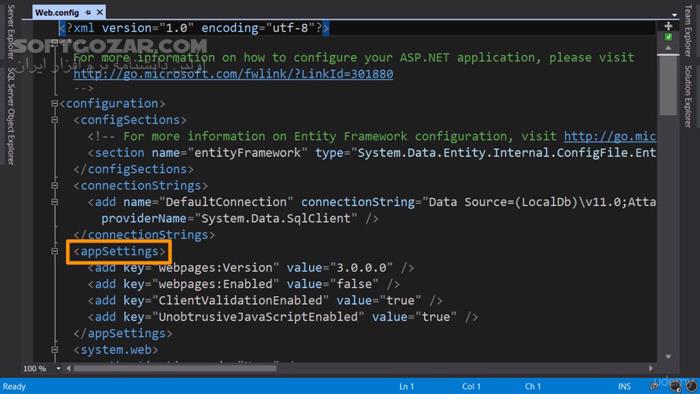Click the xml version declaration line

(195, 28)
